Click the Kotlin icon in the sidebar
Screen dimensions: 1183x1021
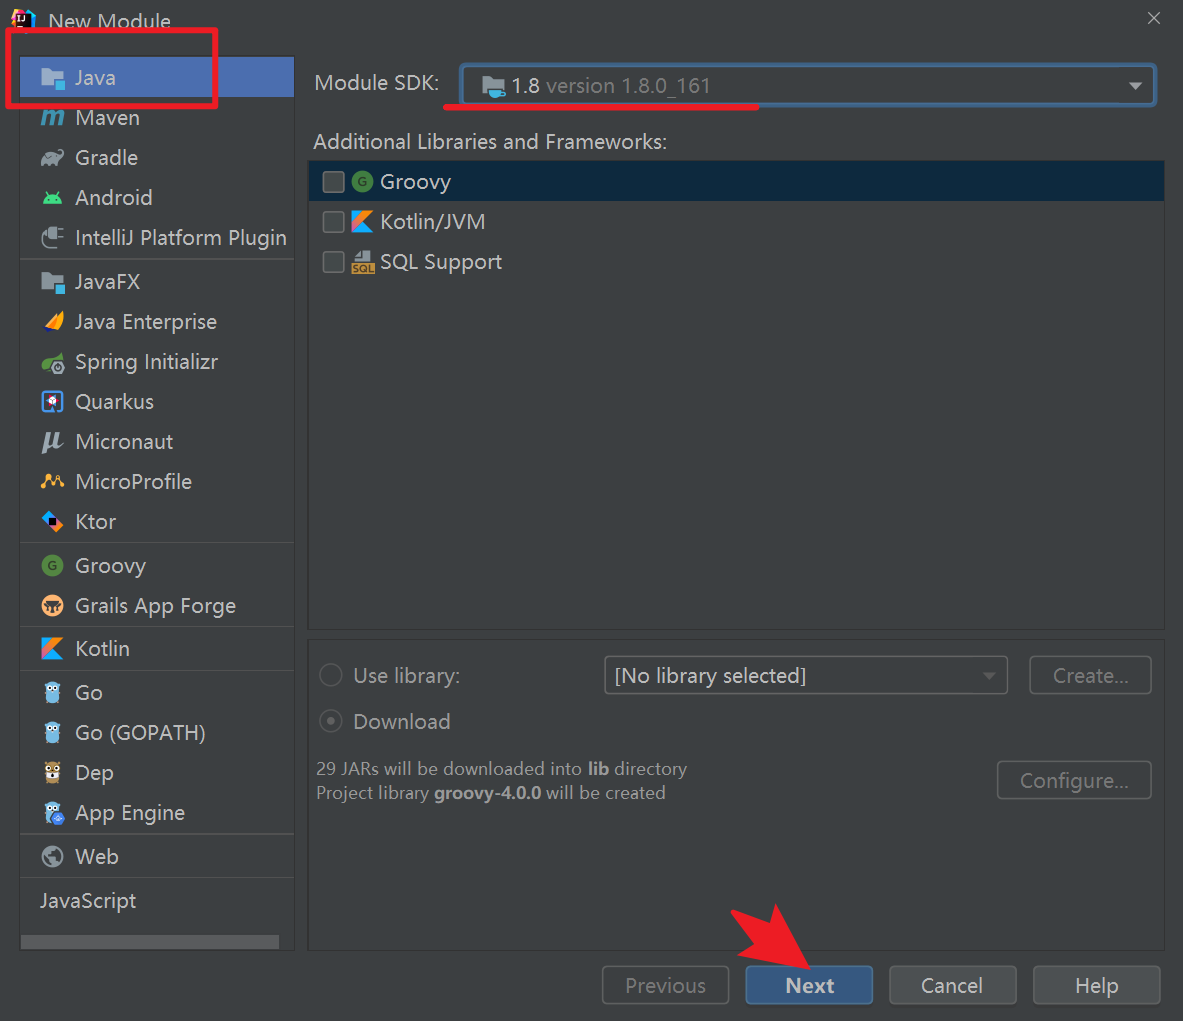pos(53,648)
